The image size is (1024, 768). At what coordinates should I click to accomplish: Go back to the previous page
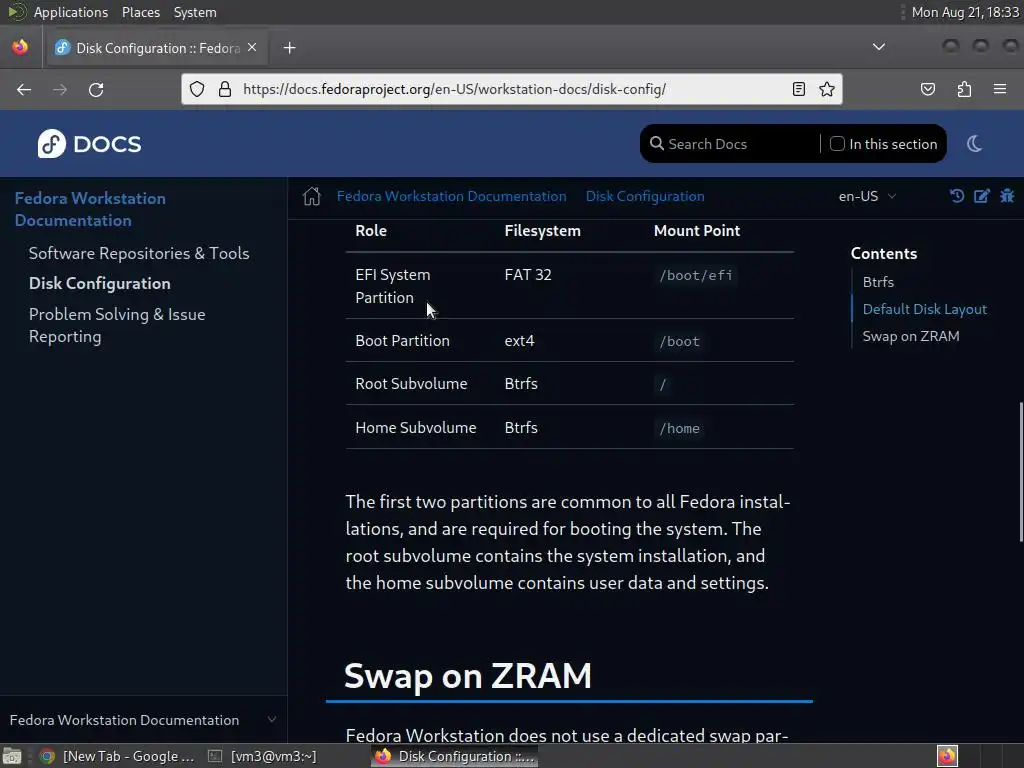tap(24, 89)
